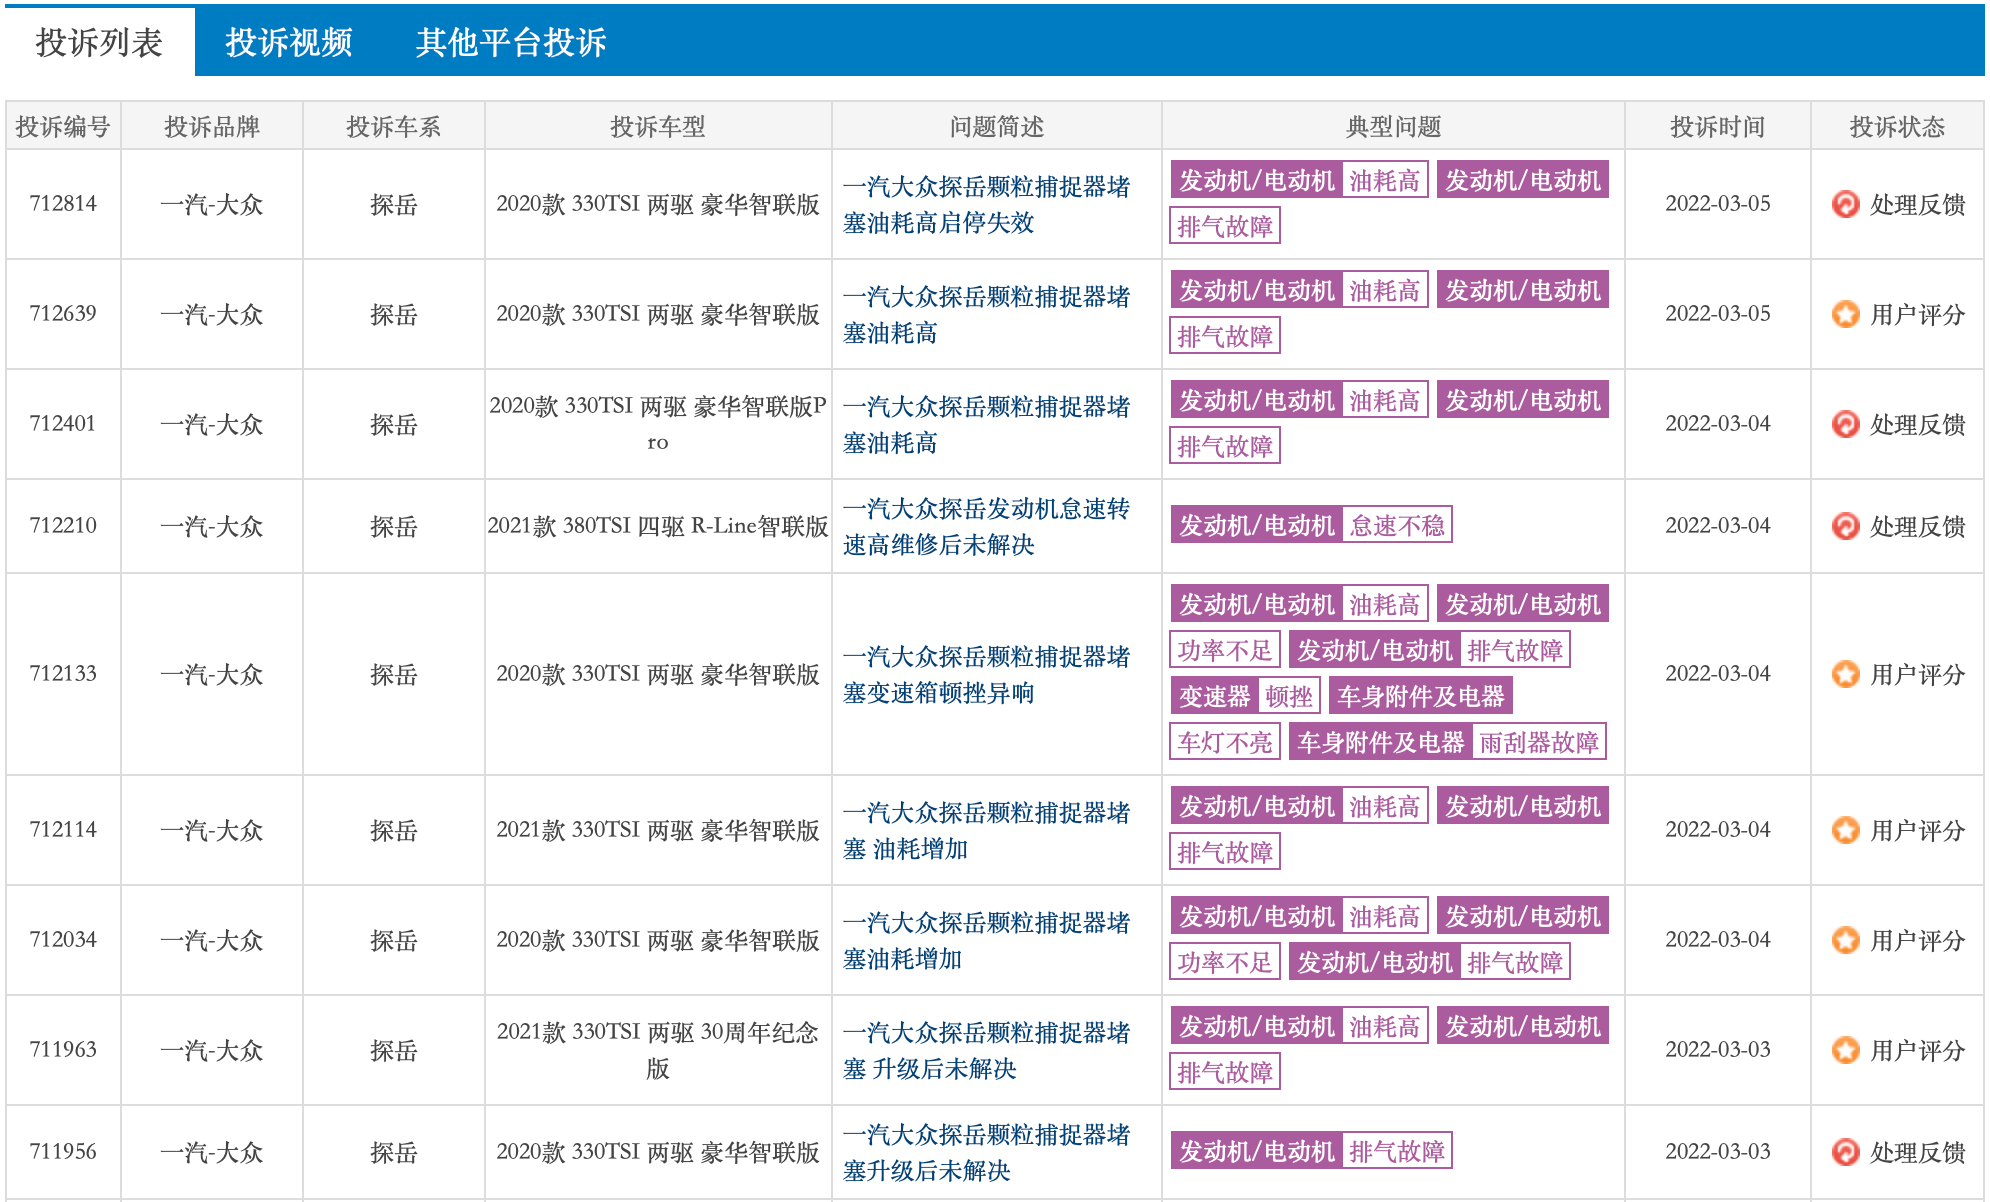The height and width of the screenshot is (1202, 1990).
Task: Open the complaint description link for 712639
Action: tap(986, 315)
